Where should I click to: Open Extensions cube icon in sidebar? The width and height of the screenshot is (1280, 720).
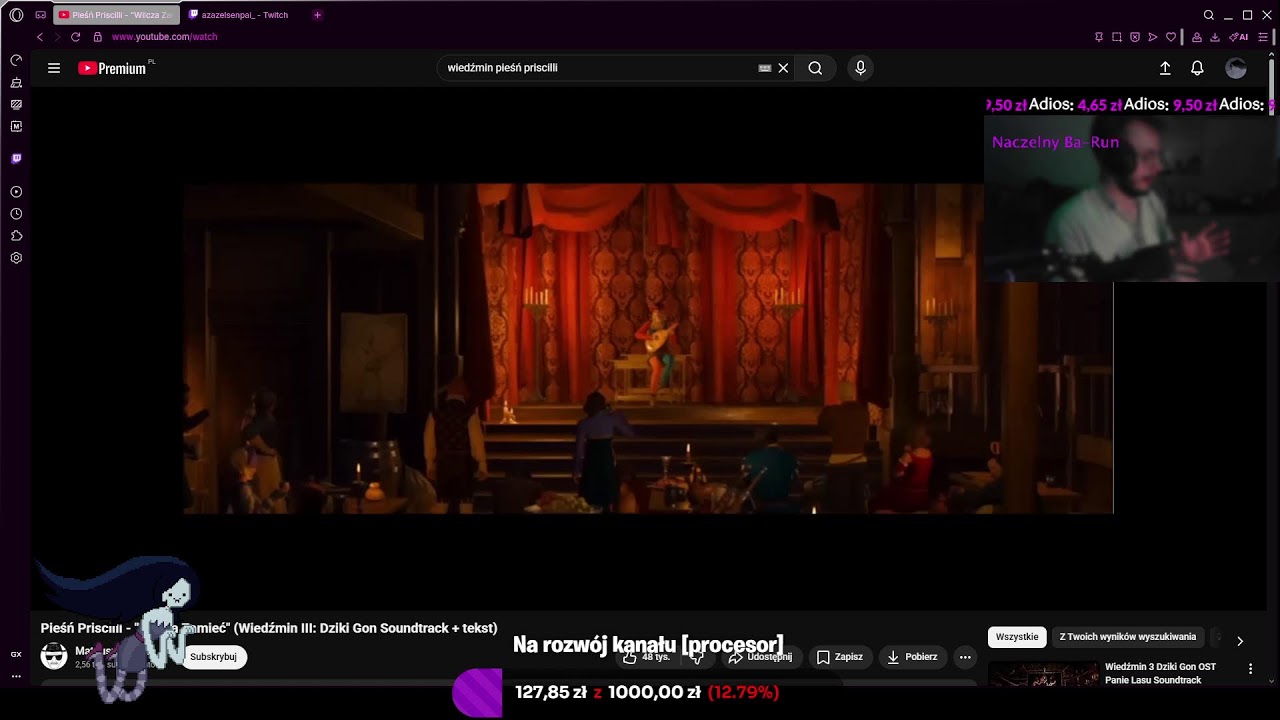pos(16,236)
